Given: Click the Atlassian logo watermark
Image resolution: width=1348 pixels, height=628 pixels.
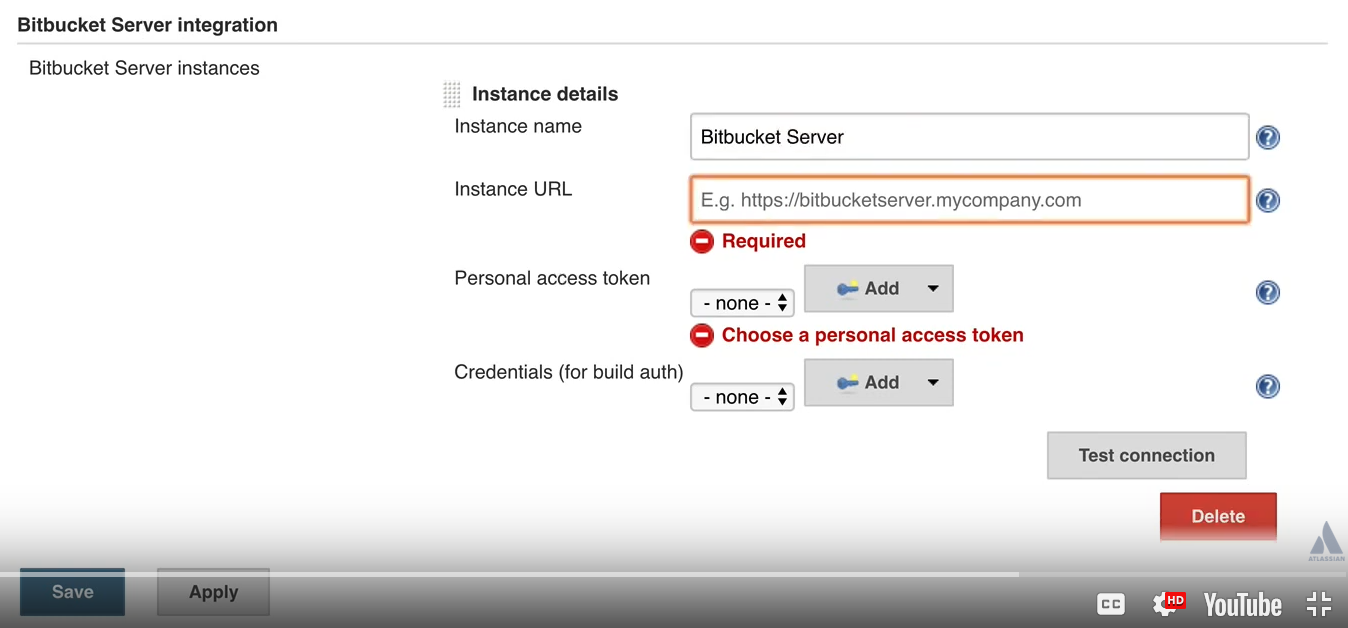Looking at the screenshot, I should coord(1326,542).
